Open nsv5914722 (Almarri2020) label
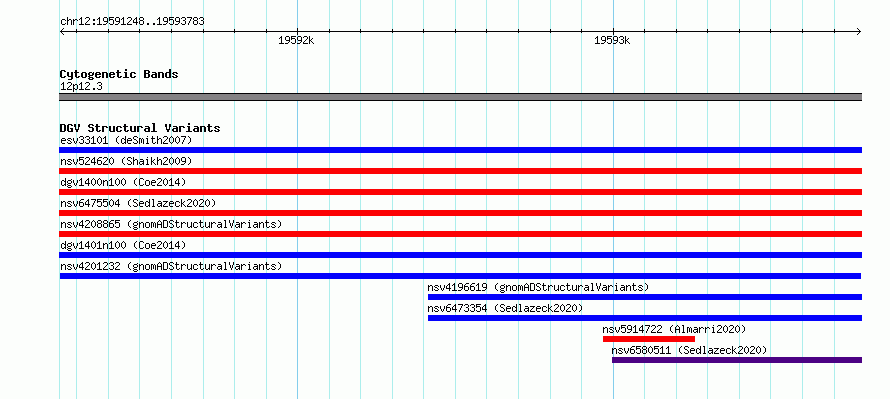The width and height of the screenshot is (890, 399). point(674,329)
